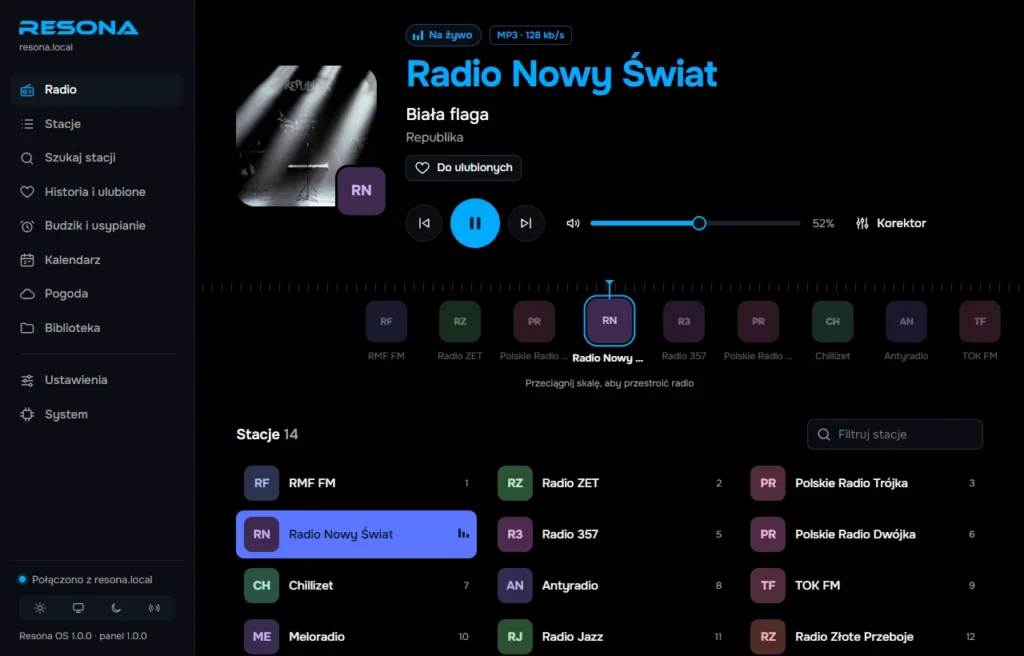Select the light theme sun icon
Viewport: 1024px width, 656px height.
[40, 608]
